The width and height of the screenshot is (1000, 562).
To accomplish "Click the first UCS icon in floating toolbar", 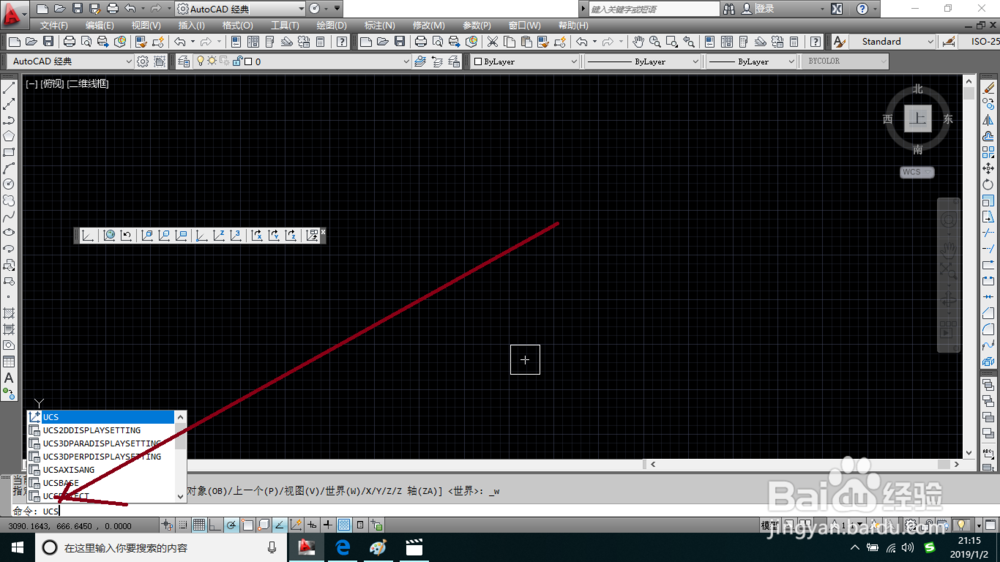I will coord(88,235).
